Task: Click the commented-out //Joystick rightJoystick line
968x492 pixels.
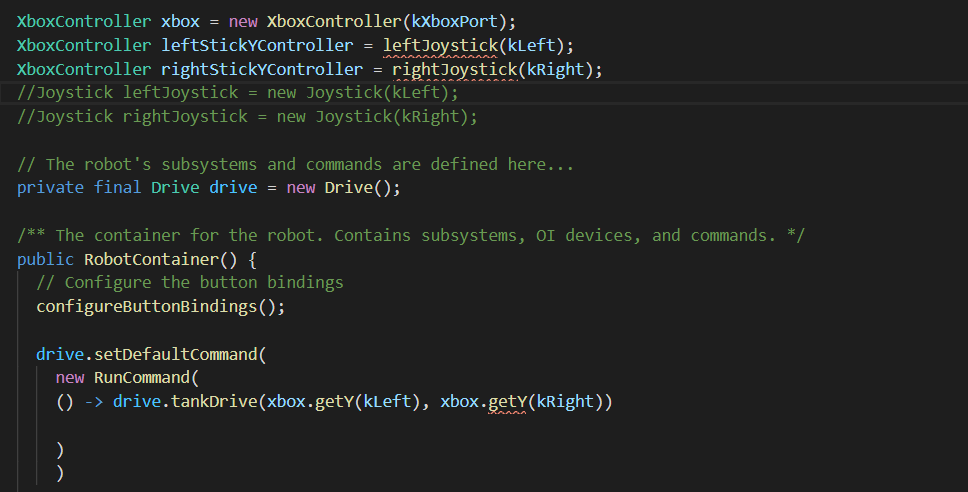Action: (247, 117)
